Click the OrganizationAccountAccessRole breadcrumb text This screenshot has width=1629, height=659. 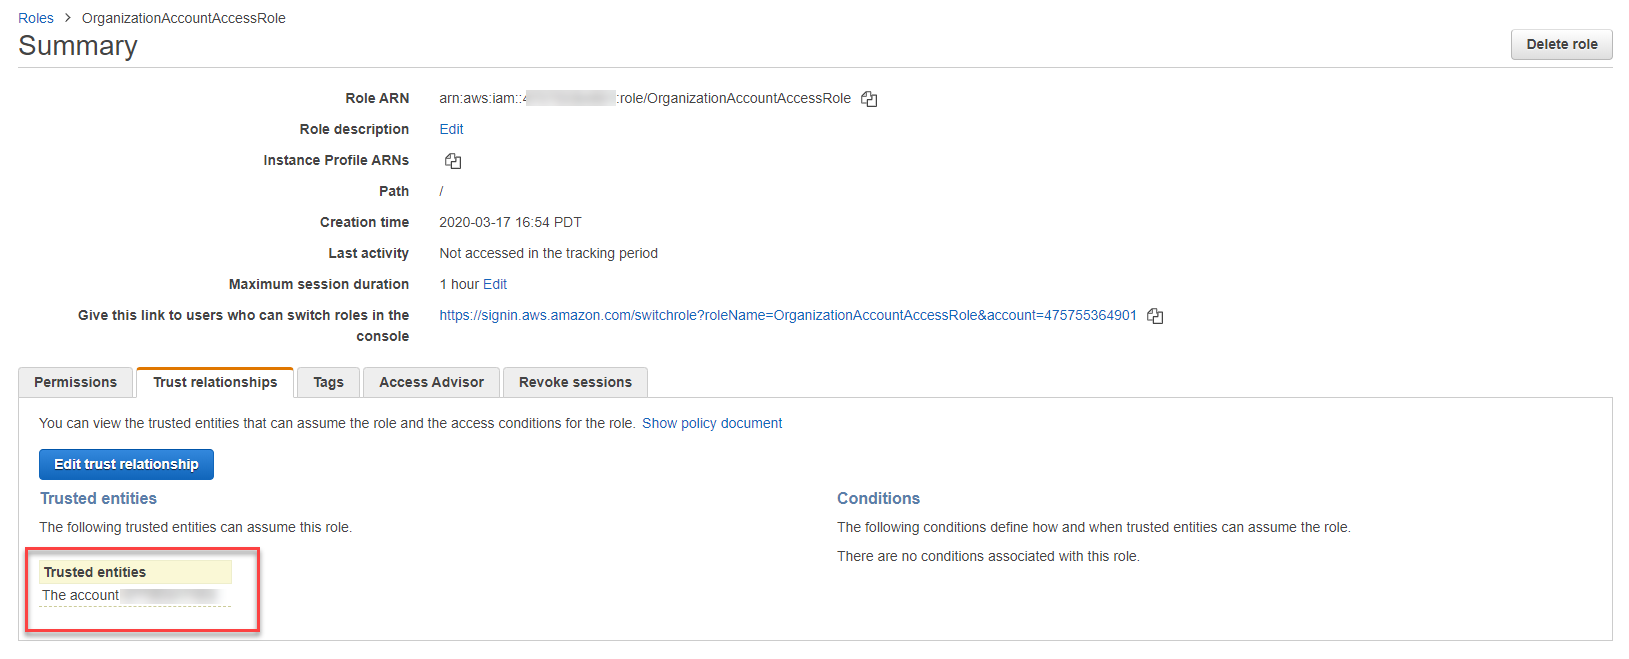pos(184,18)
